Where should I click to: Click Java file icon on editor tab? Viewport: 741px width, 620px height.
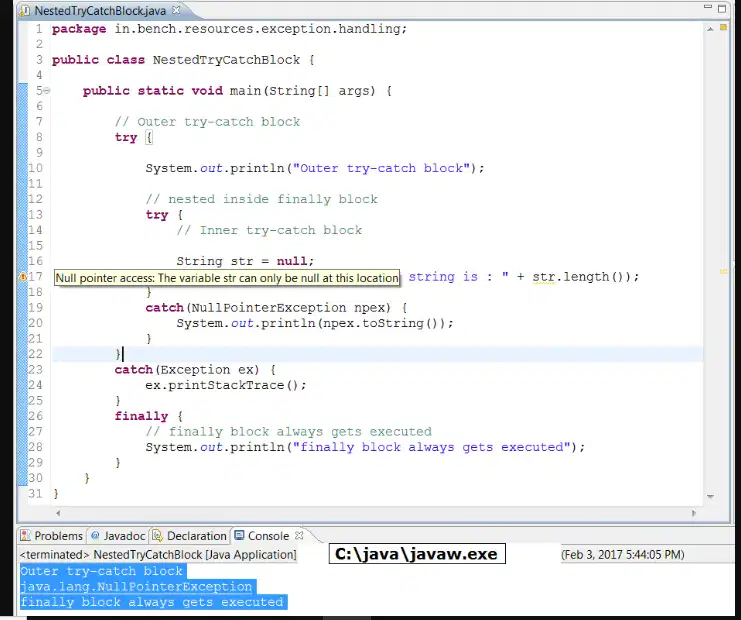(x=25, y=10)
